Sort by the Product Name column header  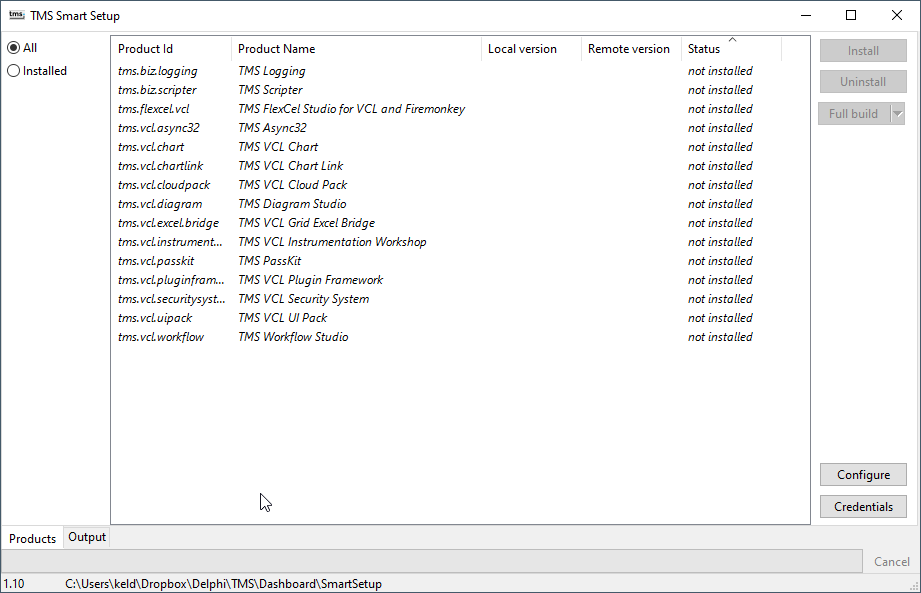point(357,49)
